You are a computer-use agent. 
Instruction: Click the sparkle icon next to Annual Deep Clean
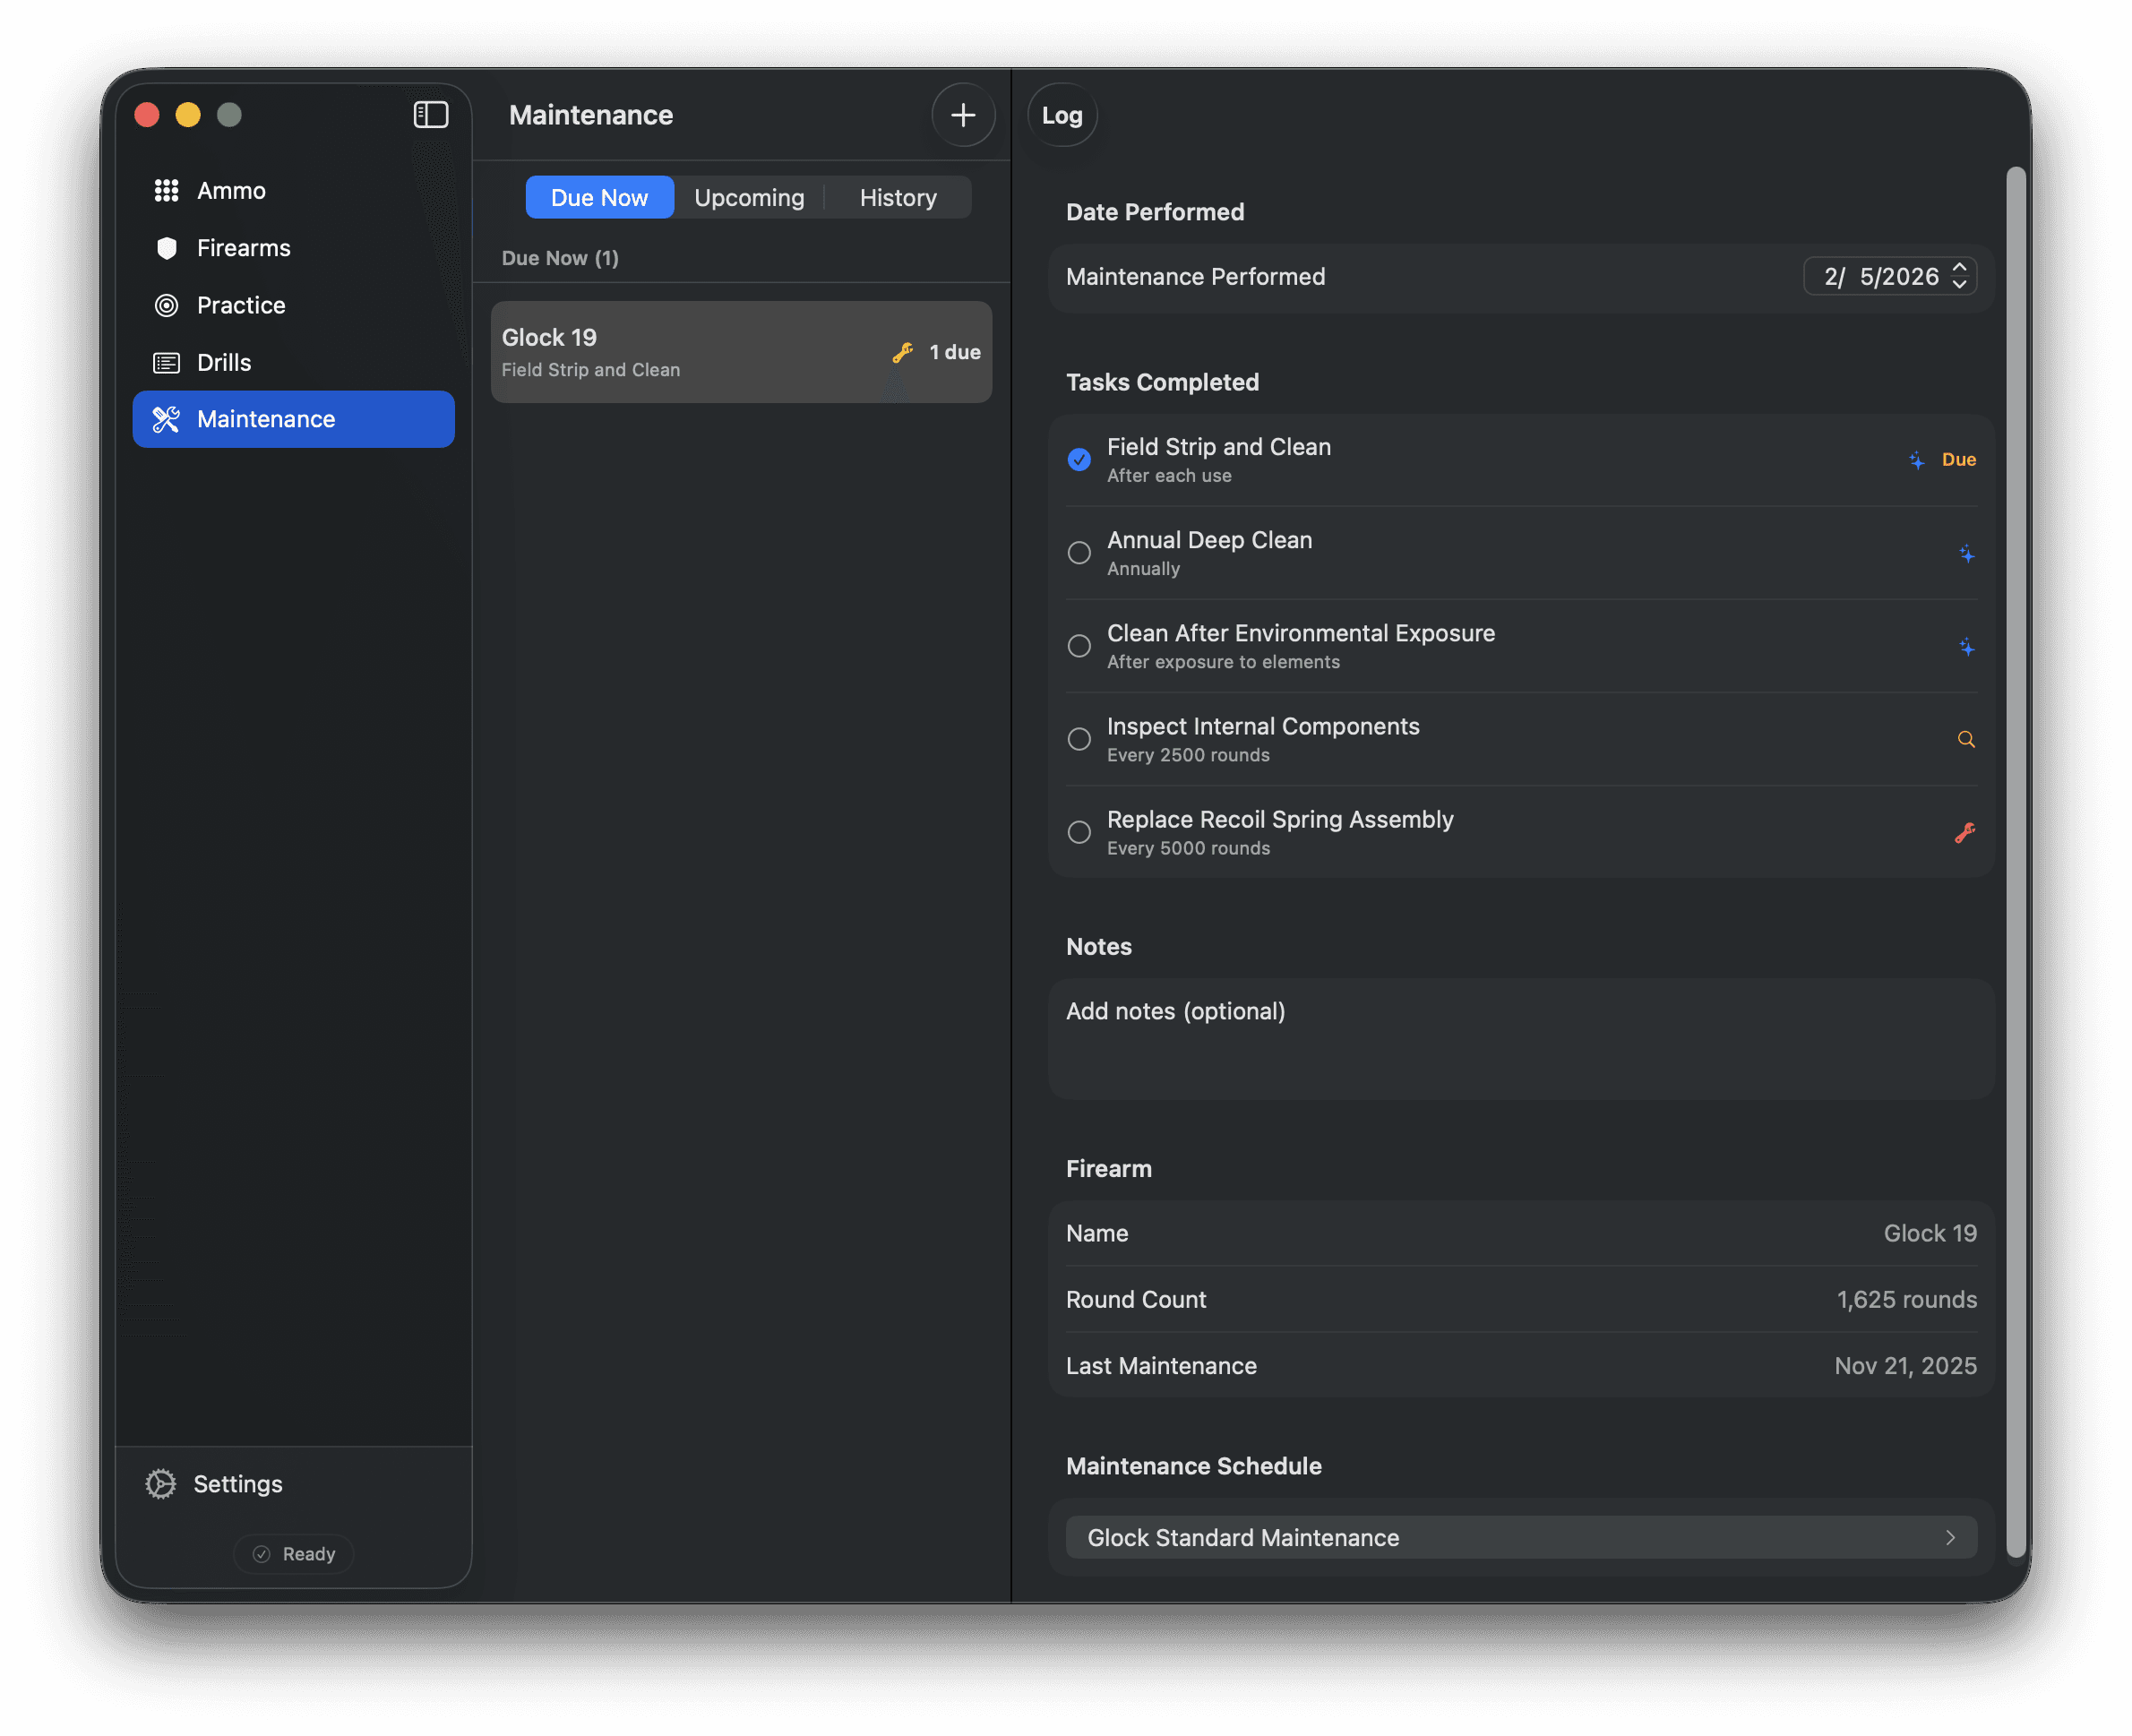[x=1966, y=553]
